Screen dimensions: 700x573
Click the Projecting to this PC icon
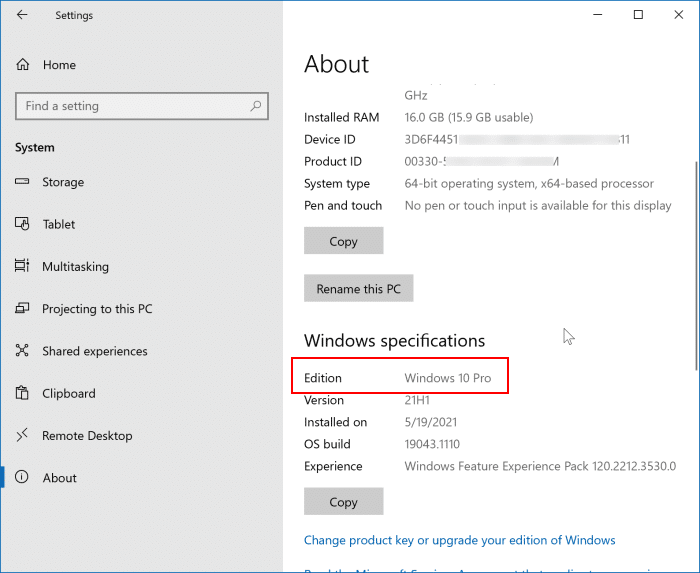(x=22, y=308)
